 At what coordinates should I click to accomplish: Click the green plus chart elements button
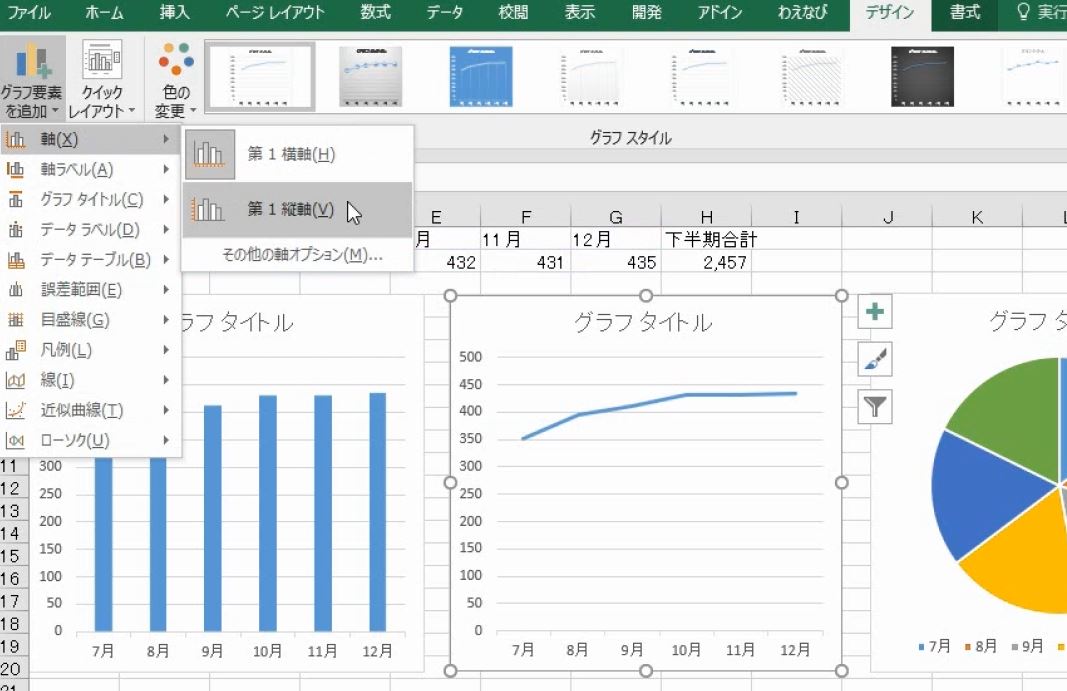(x=874, y=312)
